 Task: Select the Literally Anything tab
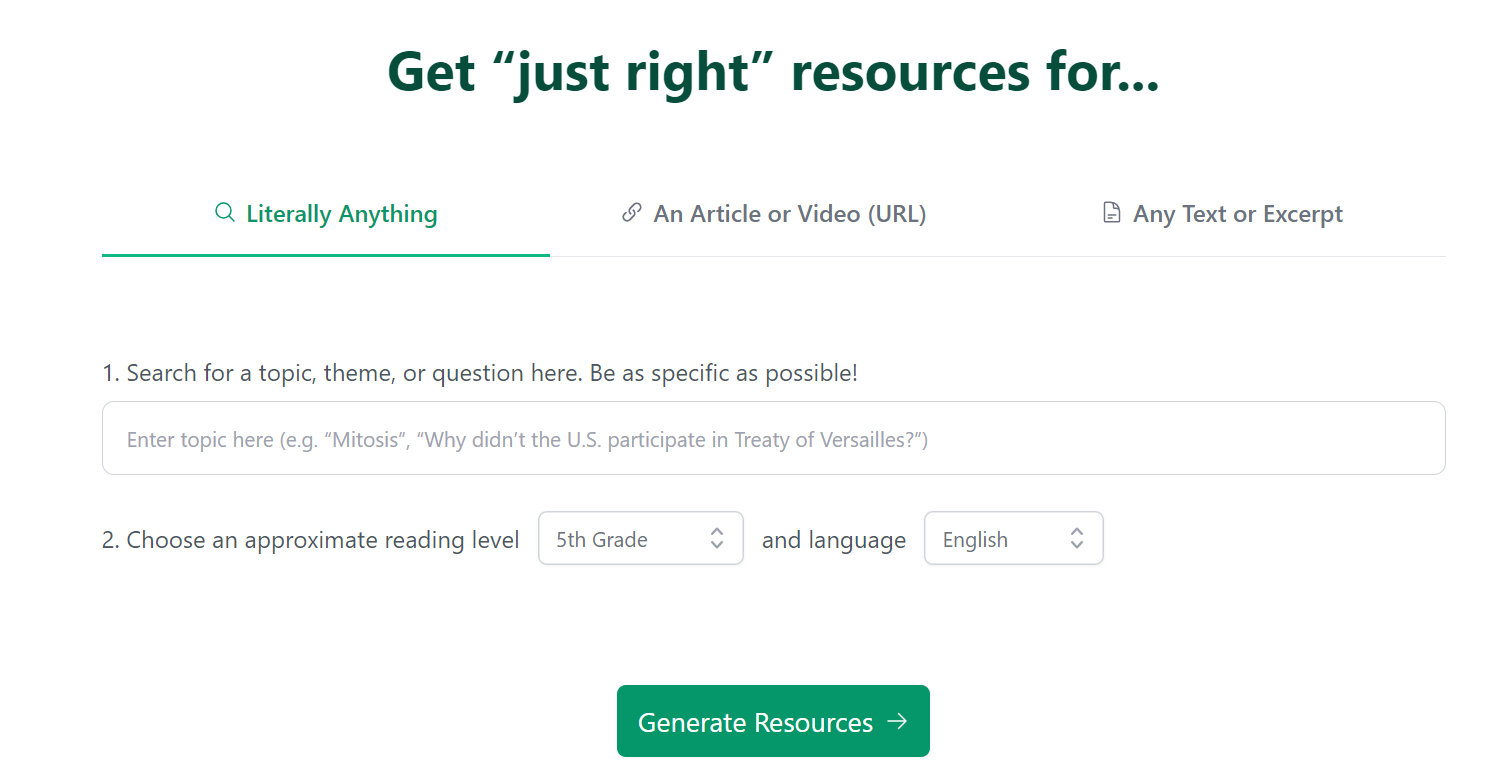341,214
